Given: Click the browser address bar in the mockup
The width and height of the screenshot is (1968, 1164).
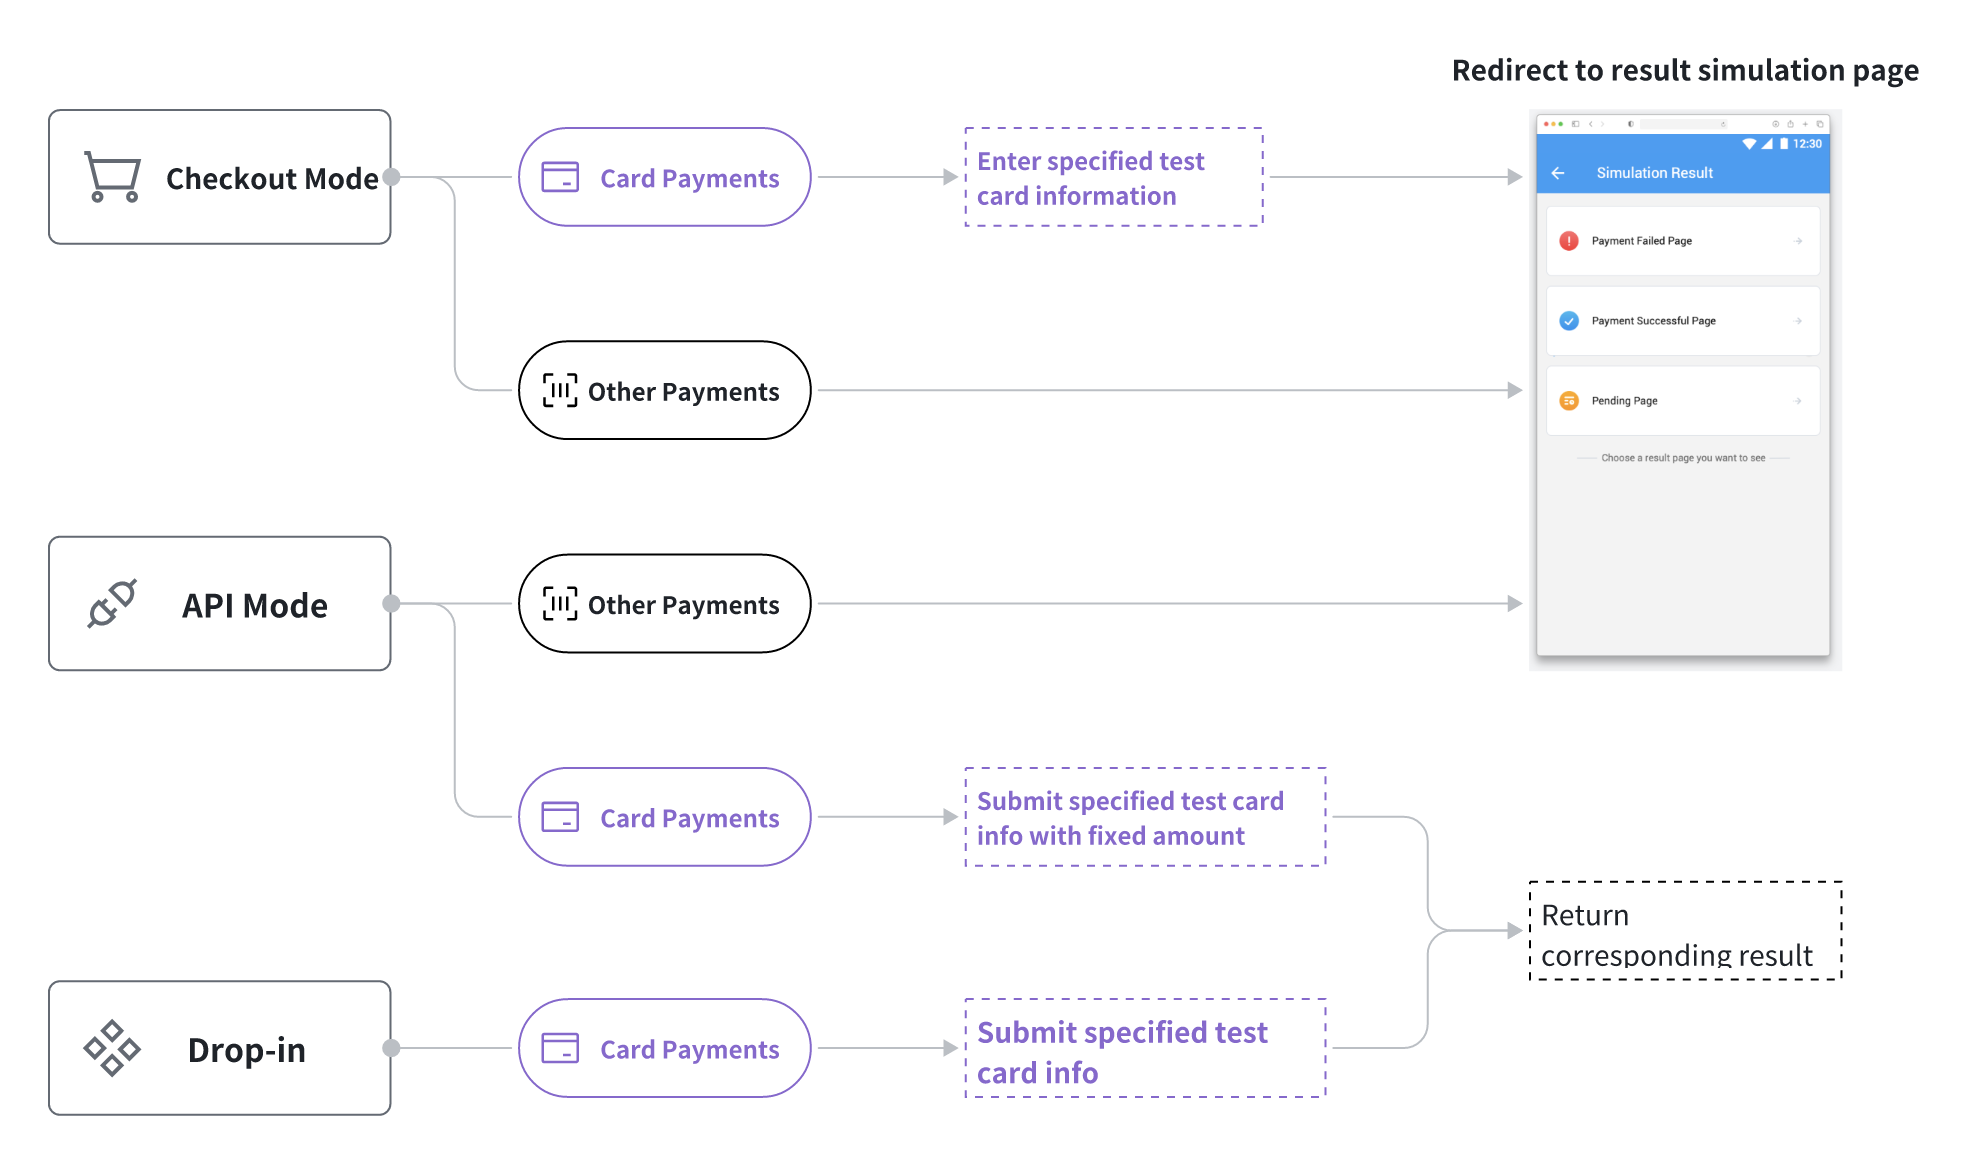Looking at the screenshot, I should pos(1680,124).
